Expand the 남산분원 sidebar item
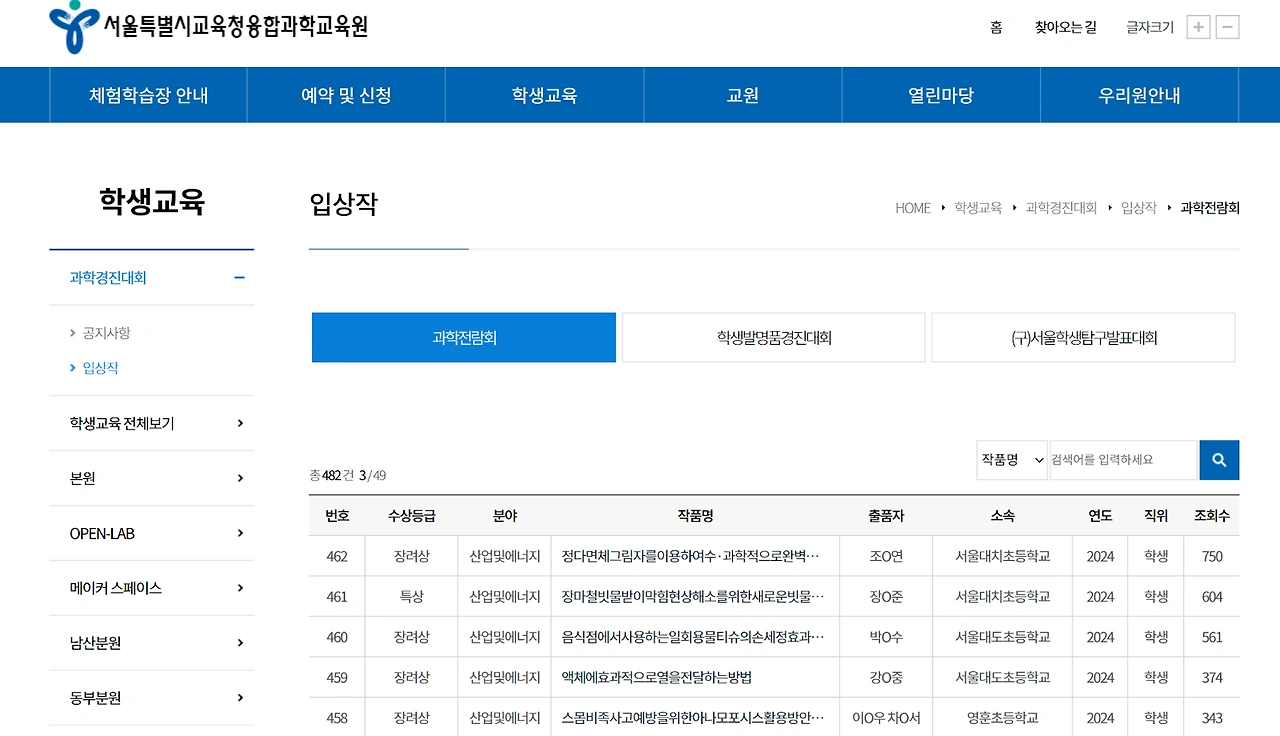Image resolution: width=1280 pixels, height=736 pixels. click(x=240, y=643)
